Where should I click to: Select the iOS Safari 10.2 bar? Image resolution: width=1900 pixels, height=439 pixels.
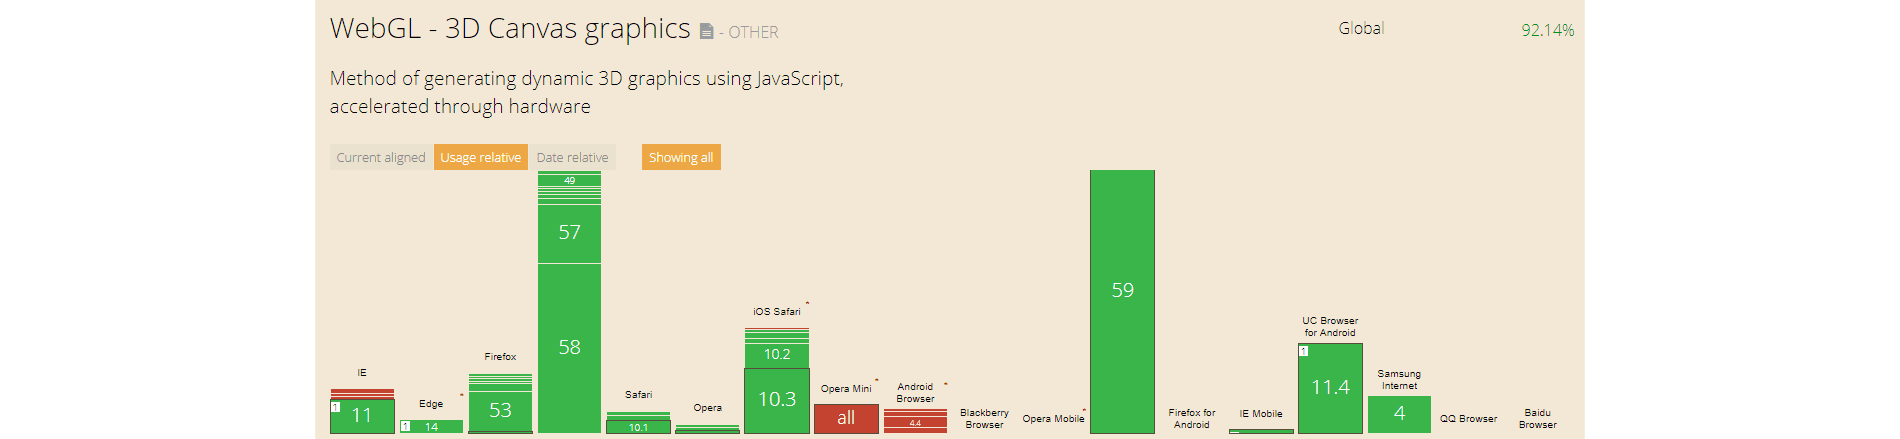777,355
